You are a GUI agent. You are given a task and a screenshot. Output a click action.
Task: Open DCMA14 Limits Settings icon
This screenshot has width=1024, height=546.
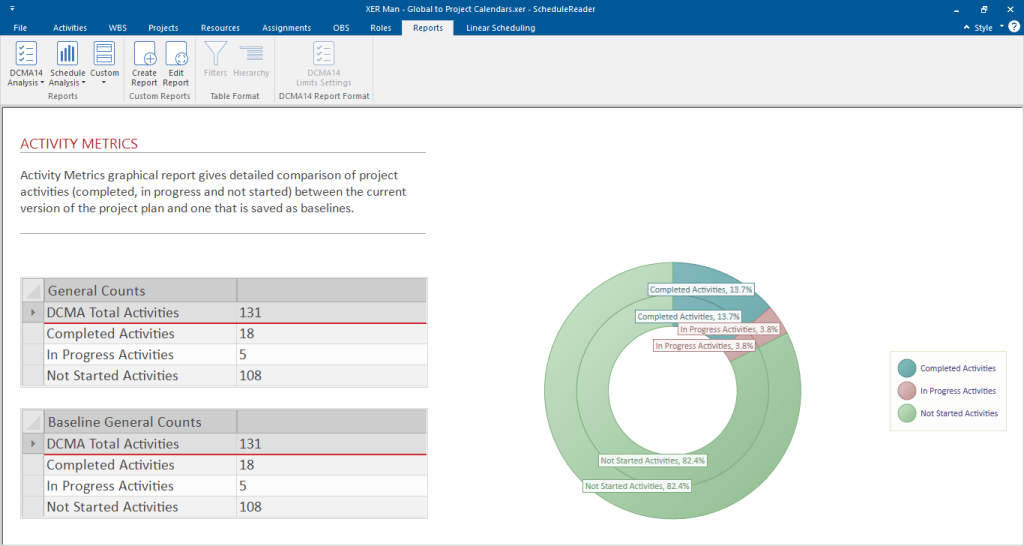323,54
